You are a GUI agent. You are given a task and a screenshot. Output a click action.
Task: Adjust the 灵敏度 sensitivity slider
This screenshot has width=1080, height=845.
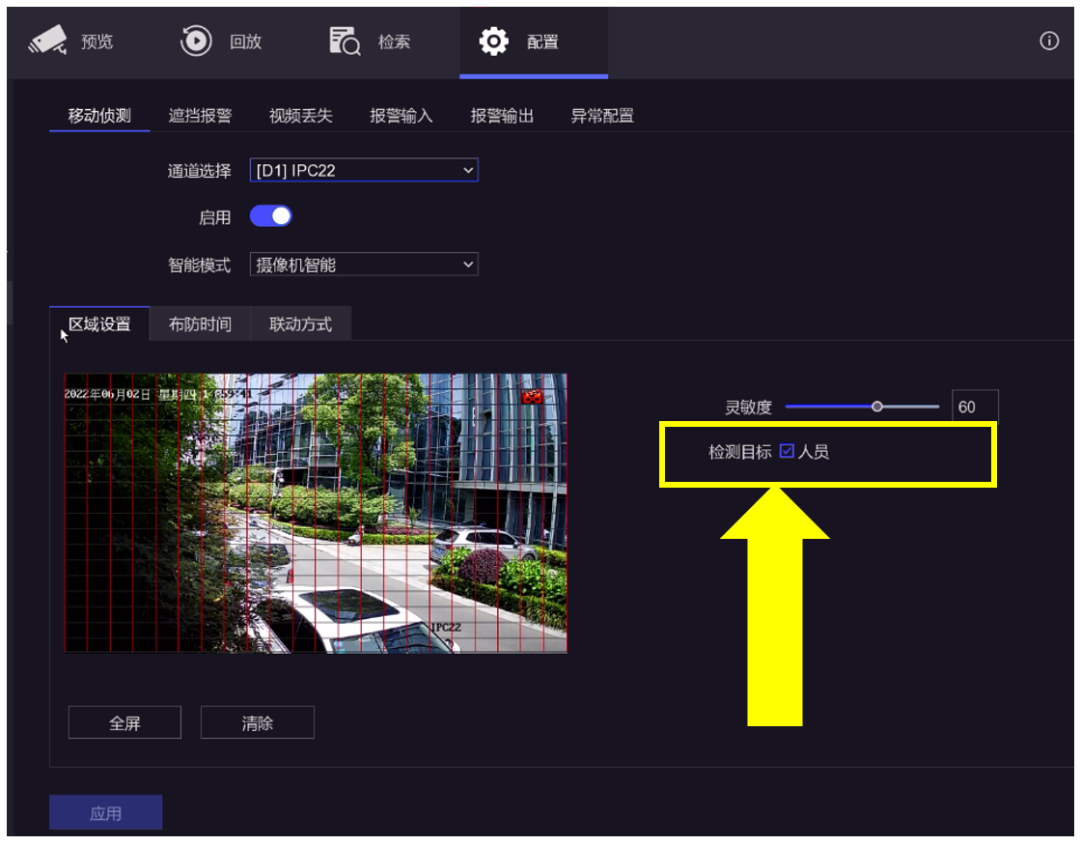tap(877, 406)
